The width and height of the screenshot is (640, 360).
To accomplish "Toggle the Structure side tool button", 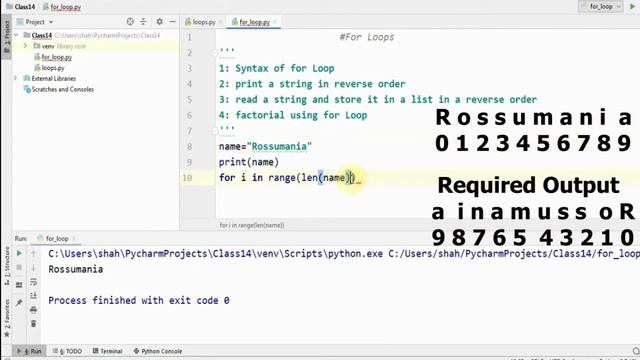I will click(7, 266).
